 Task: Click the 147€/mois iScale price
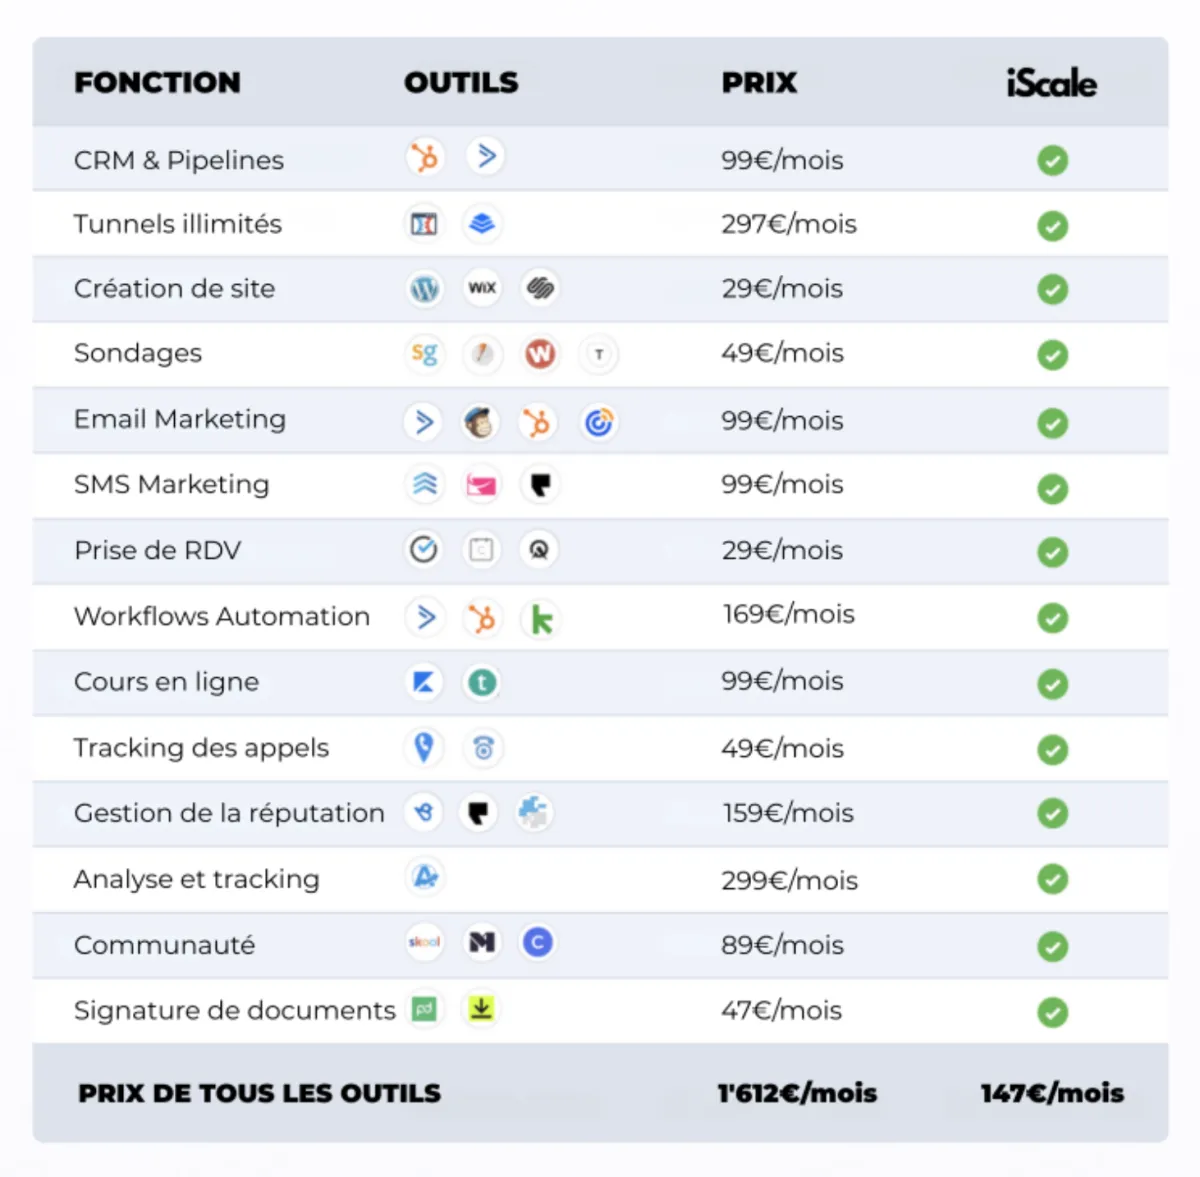1052,1093
